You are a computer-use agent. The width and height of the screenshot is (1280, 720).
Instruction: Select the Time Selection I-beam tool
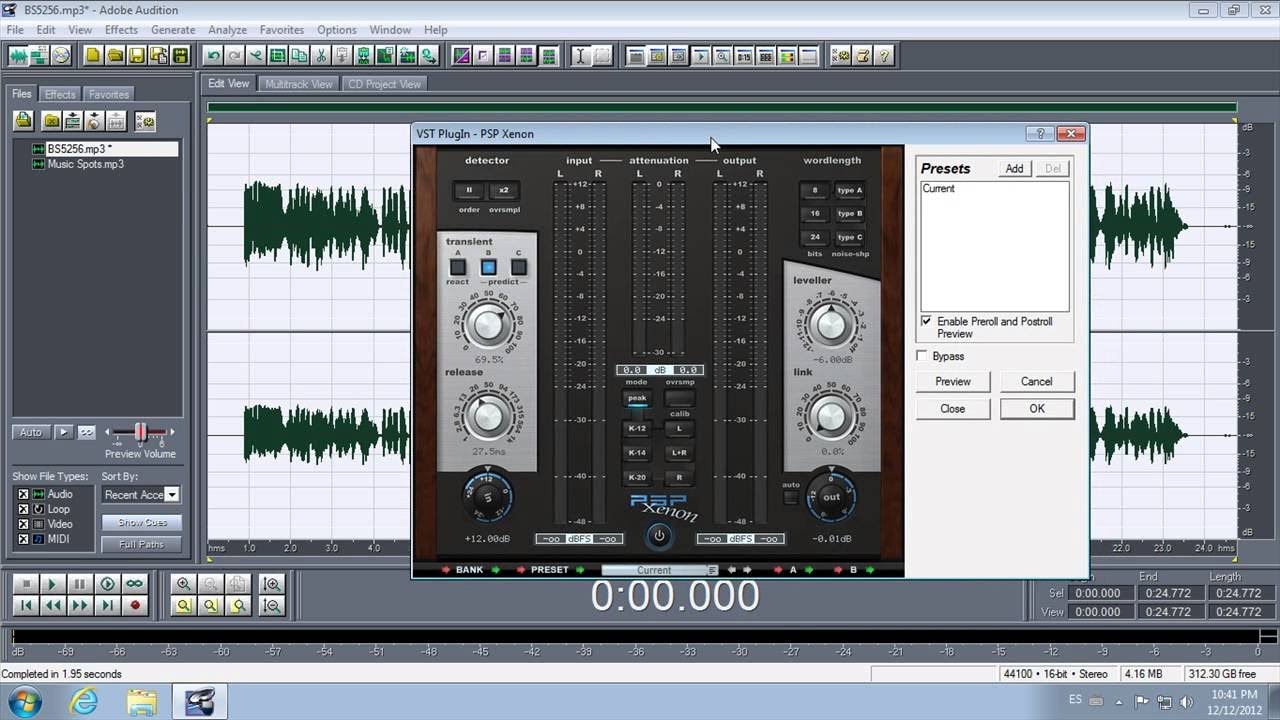580,56
